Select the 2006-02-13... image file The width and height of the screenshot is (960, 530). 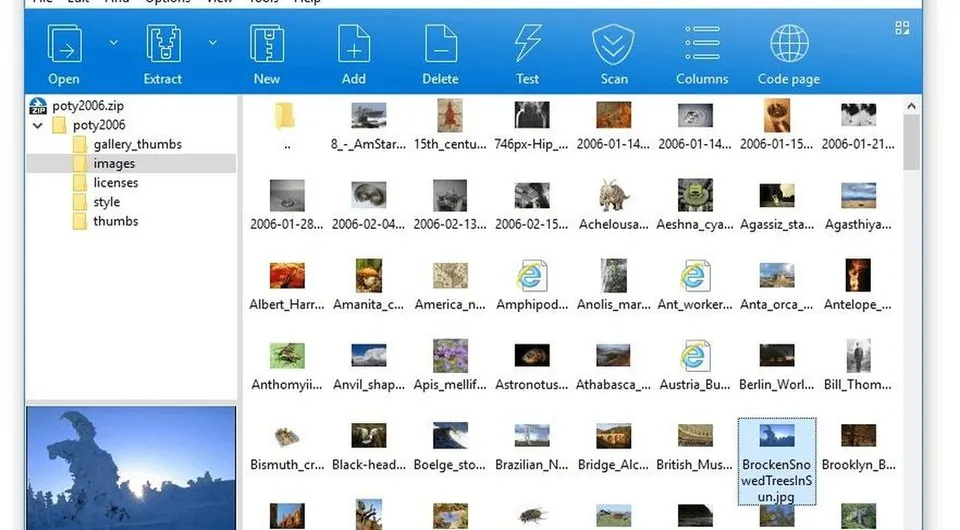tap(450, 206)
